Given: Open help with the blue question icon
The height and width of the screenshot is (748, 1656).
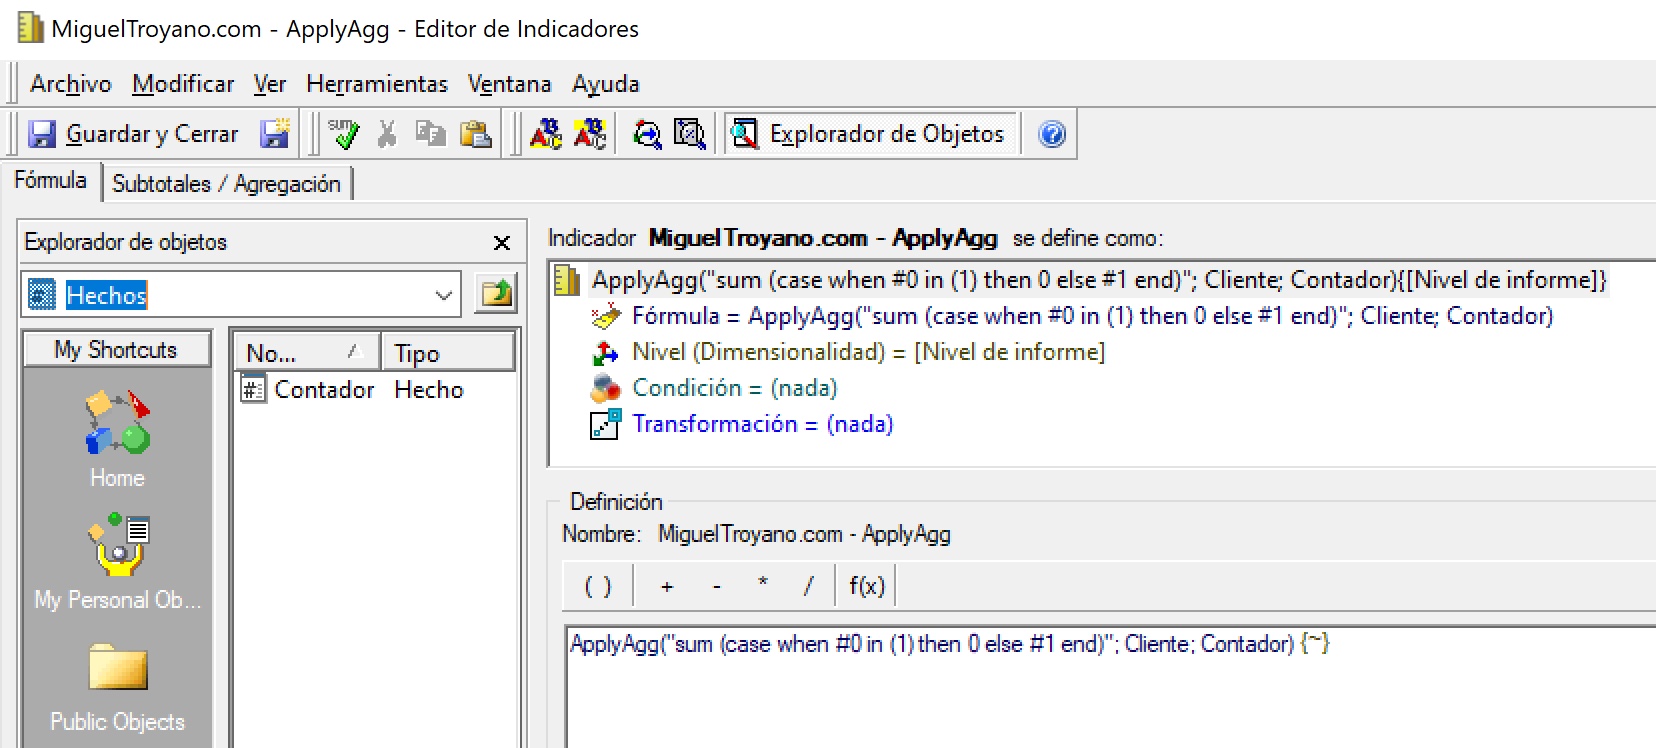Looking at the screenshot, I should 1052,134.
